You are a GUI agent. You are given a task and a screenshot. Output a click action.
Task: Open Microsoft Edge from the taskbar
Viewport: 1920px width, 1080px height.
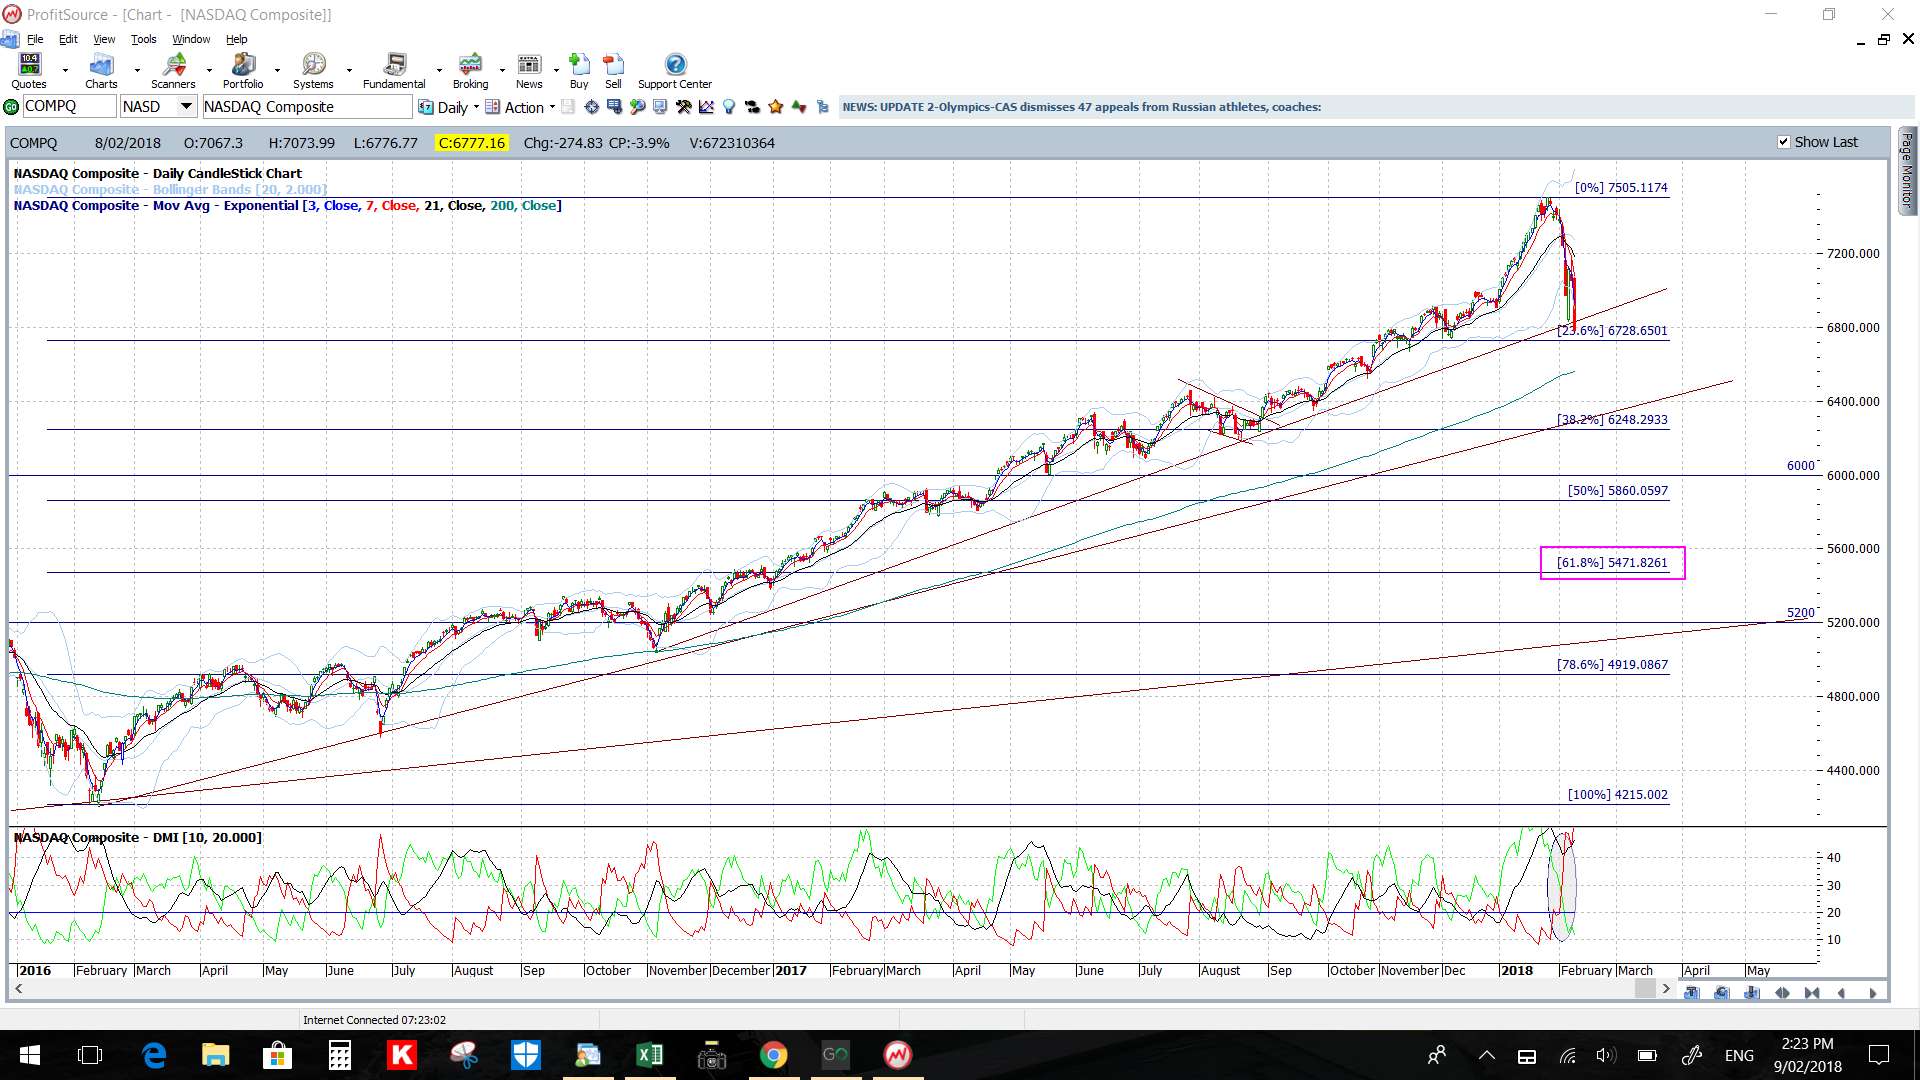[154, 1055]
